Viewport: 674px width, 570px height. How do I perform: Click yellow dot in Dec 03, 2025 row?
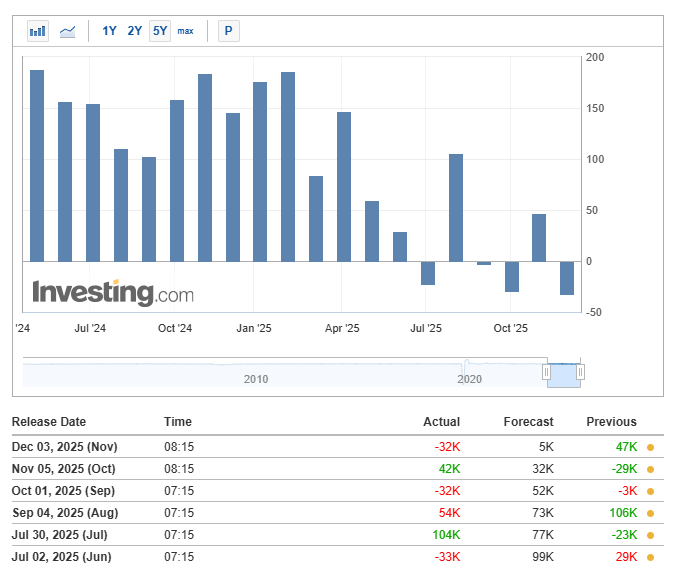pyautogui.click(x=650, y=447)
